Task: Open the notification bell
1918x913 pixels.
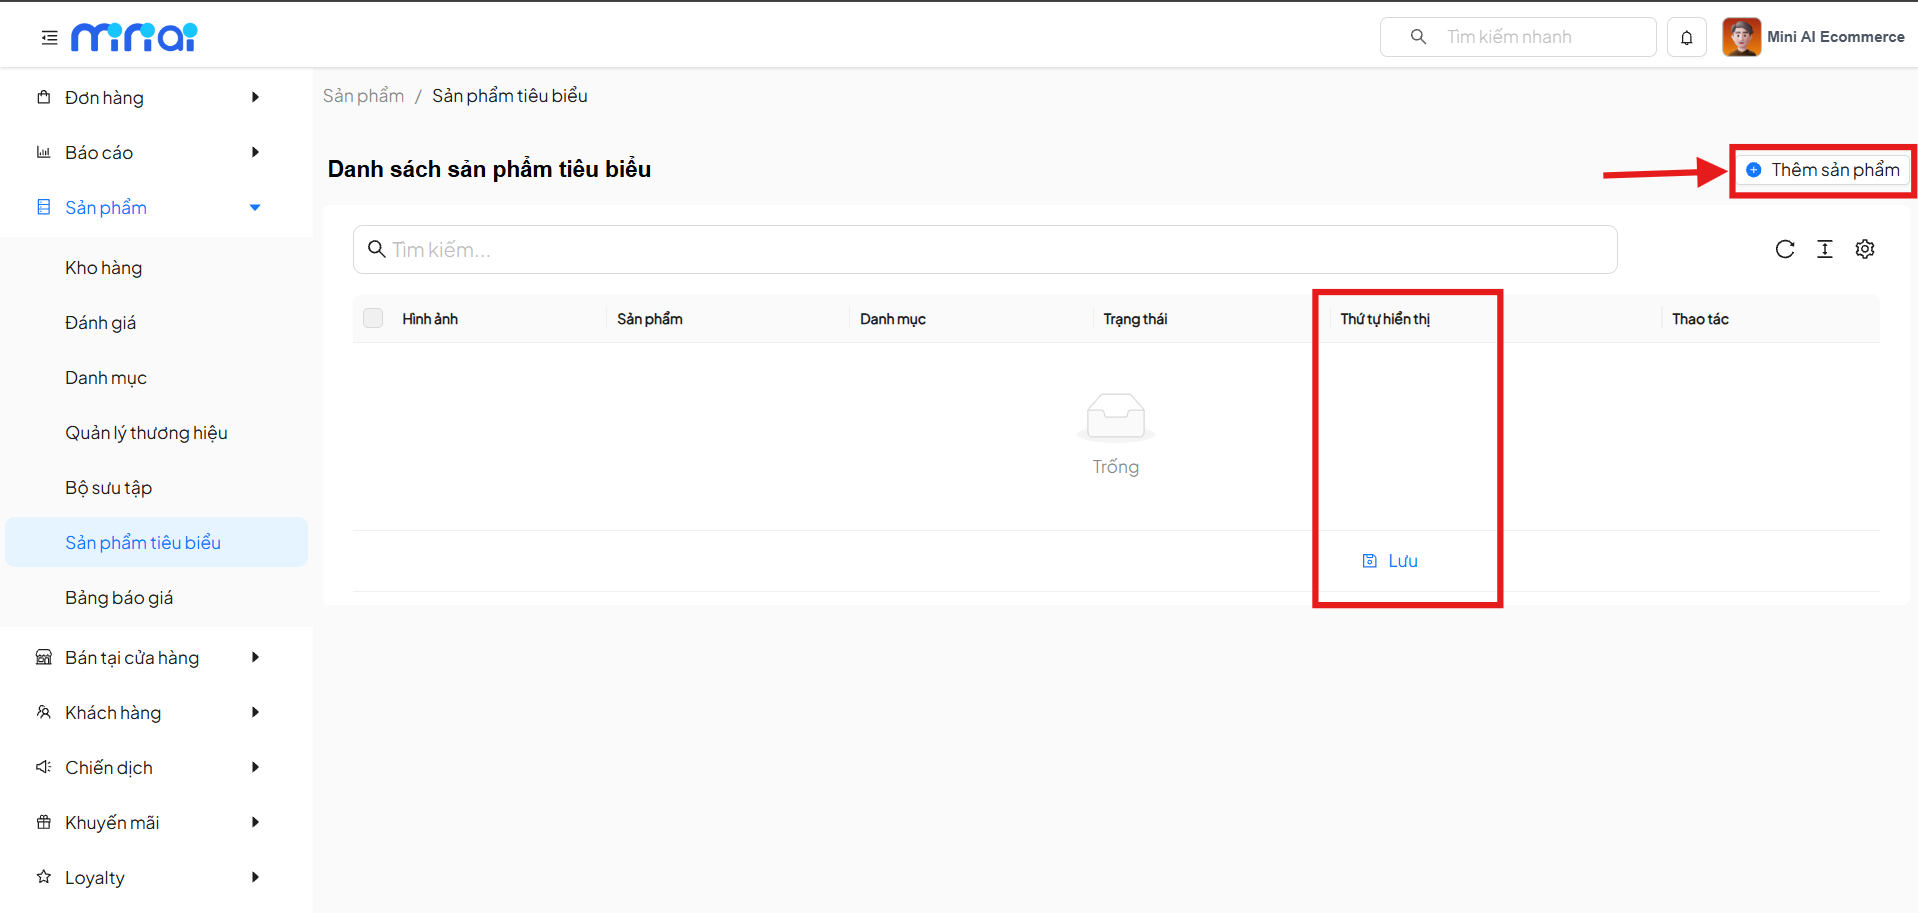Action: [1686, 38]
